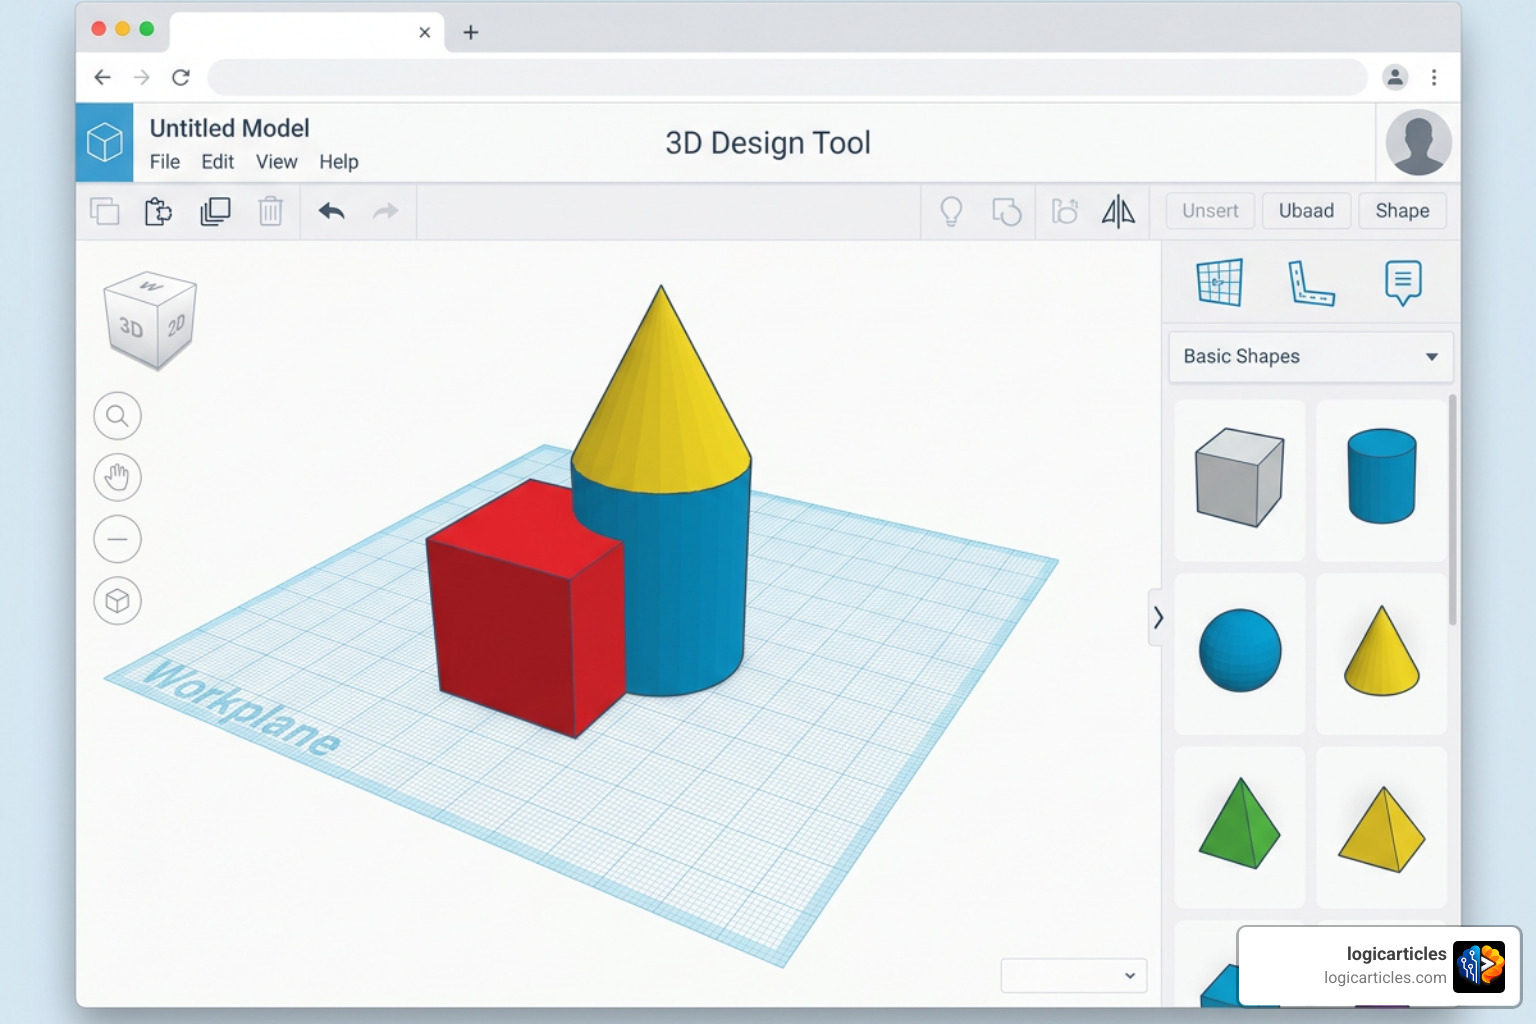Viewport: 1536px width, 1024px height.
Task: Select the ruler tool icon
Action: click(1311, 283)
